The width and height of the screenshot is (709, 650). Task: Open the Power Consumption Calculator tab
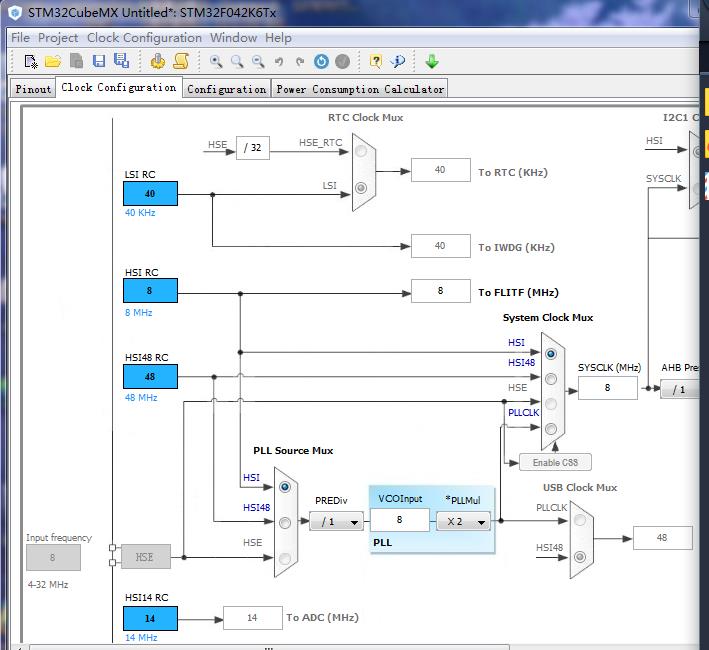[x=359, y=89]
